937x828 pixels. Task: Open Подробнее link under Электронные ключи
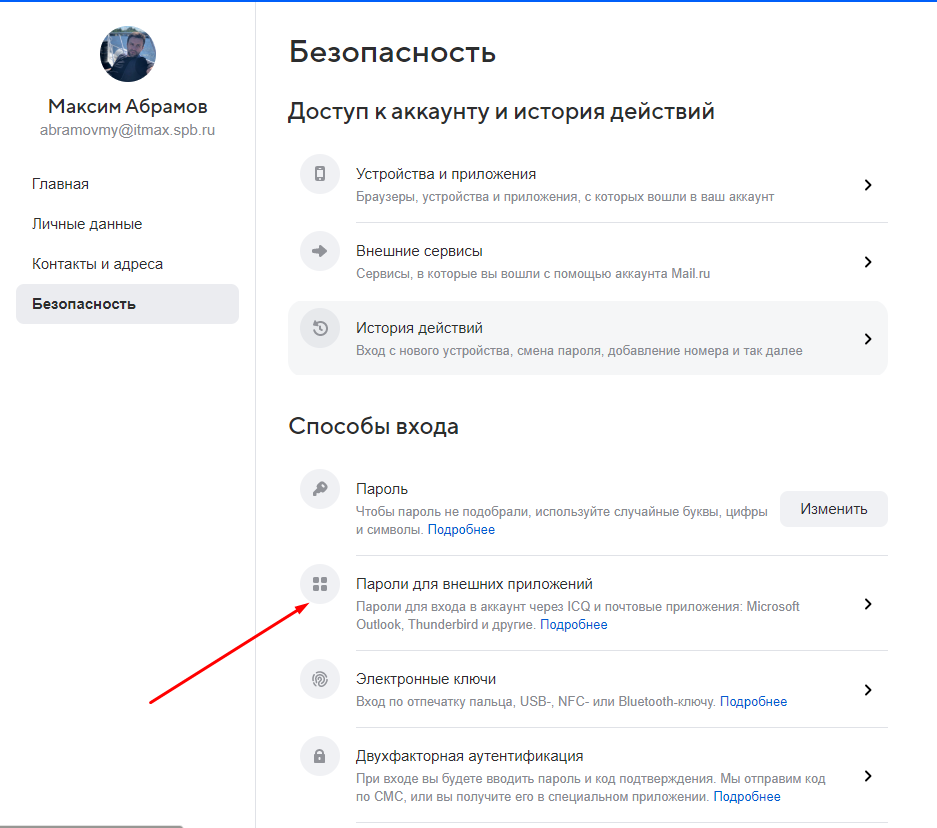point(754,702)
